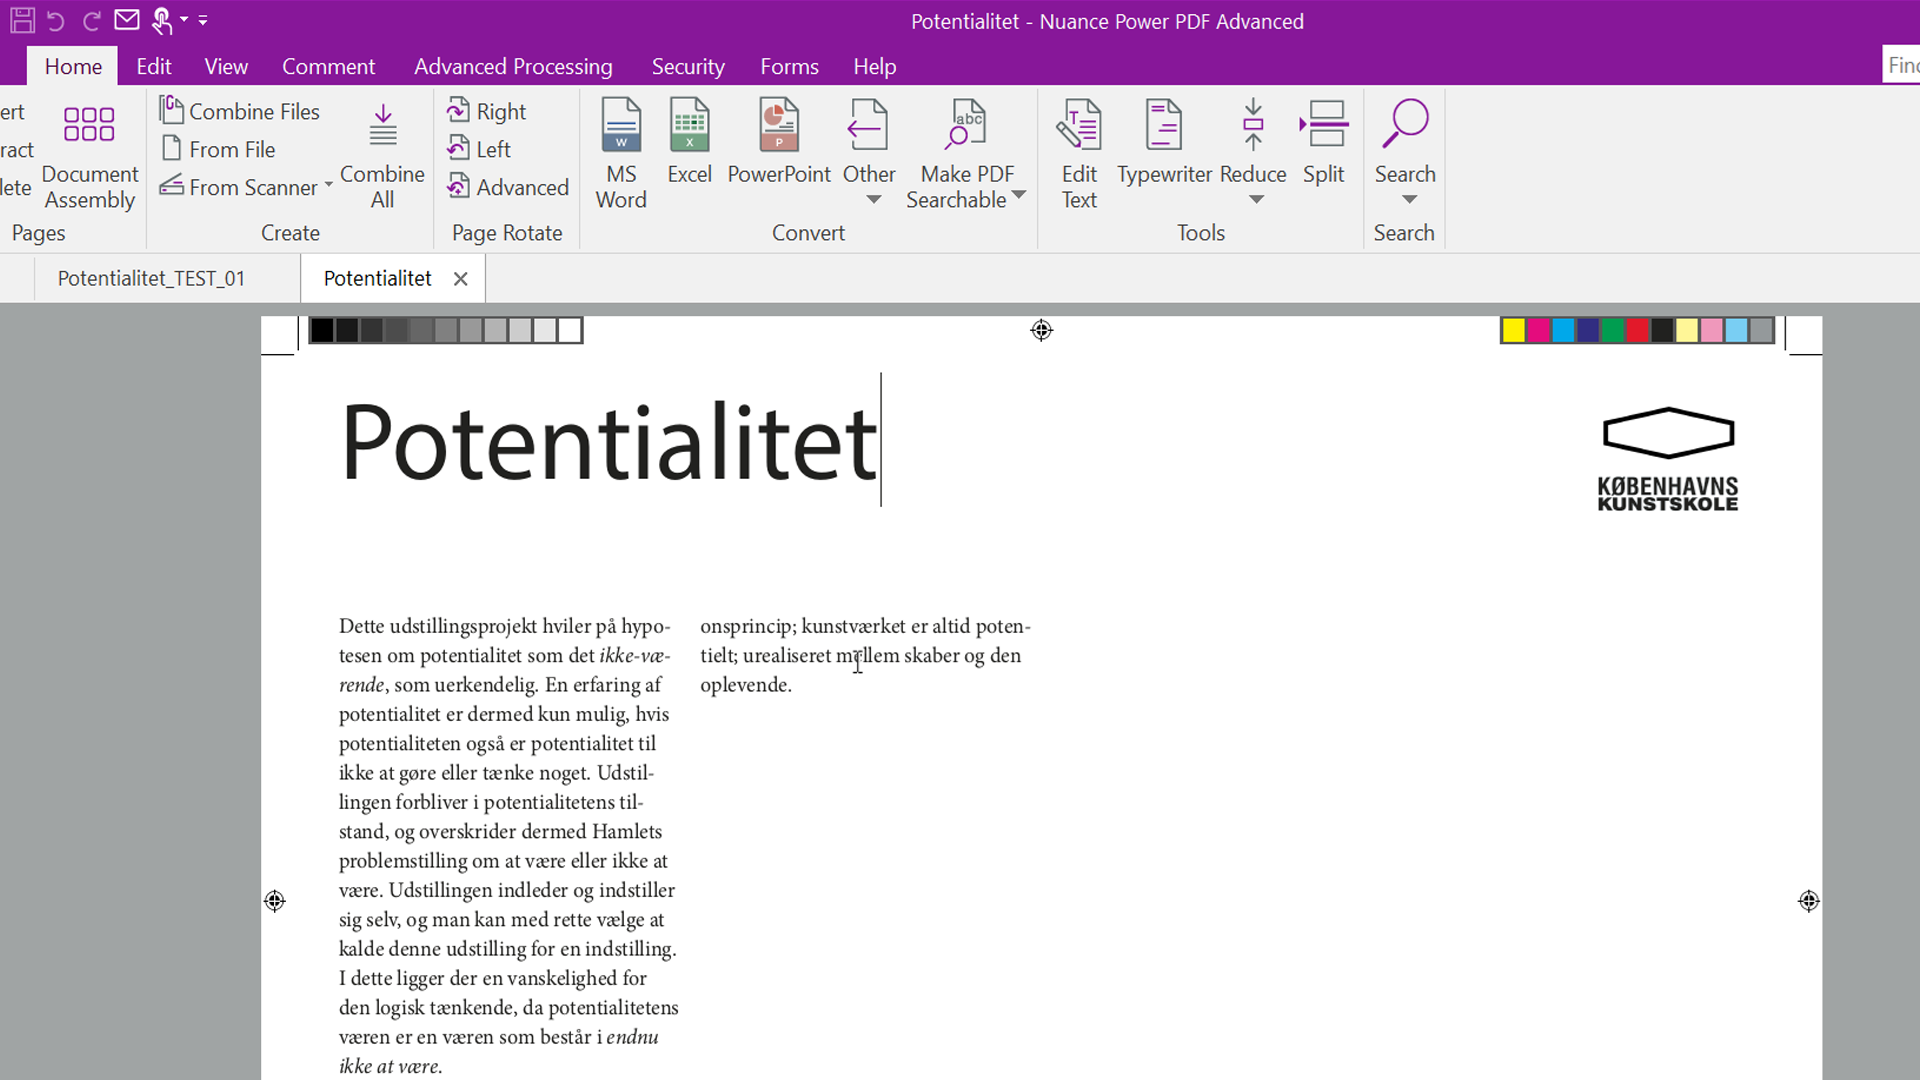
Task: Expand the Other convert dropdown arrow
Action: click(874, 200)
